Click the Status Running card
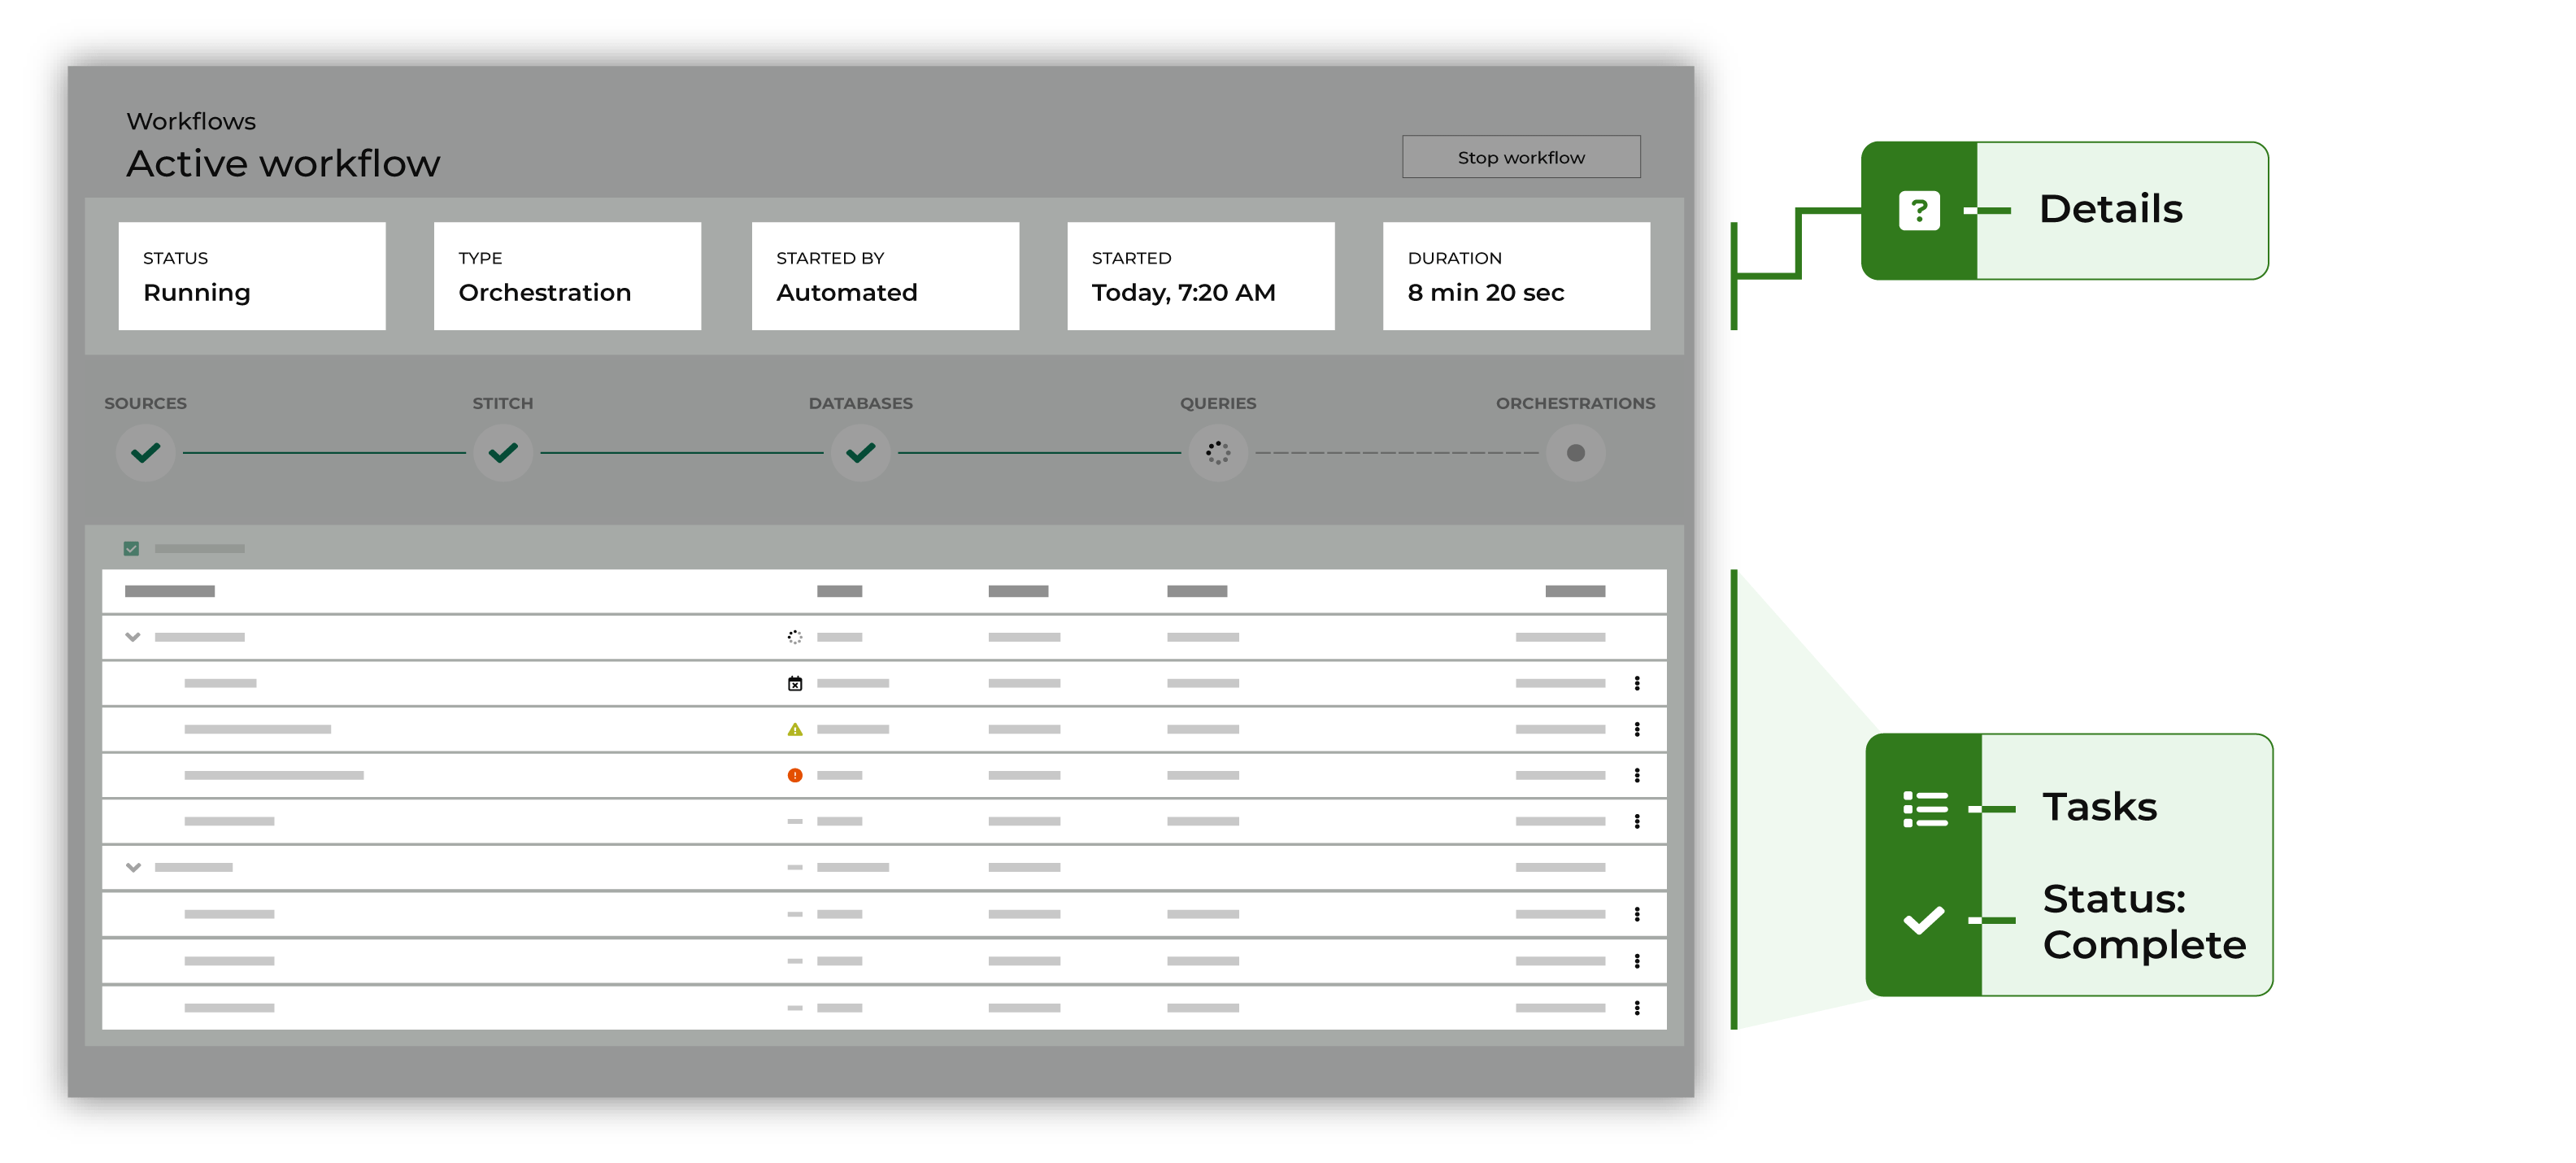 [252, 276]
